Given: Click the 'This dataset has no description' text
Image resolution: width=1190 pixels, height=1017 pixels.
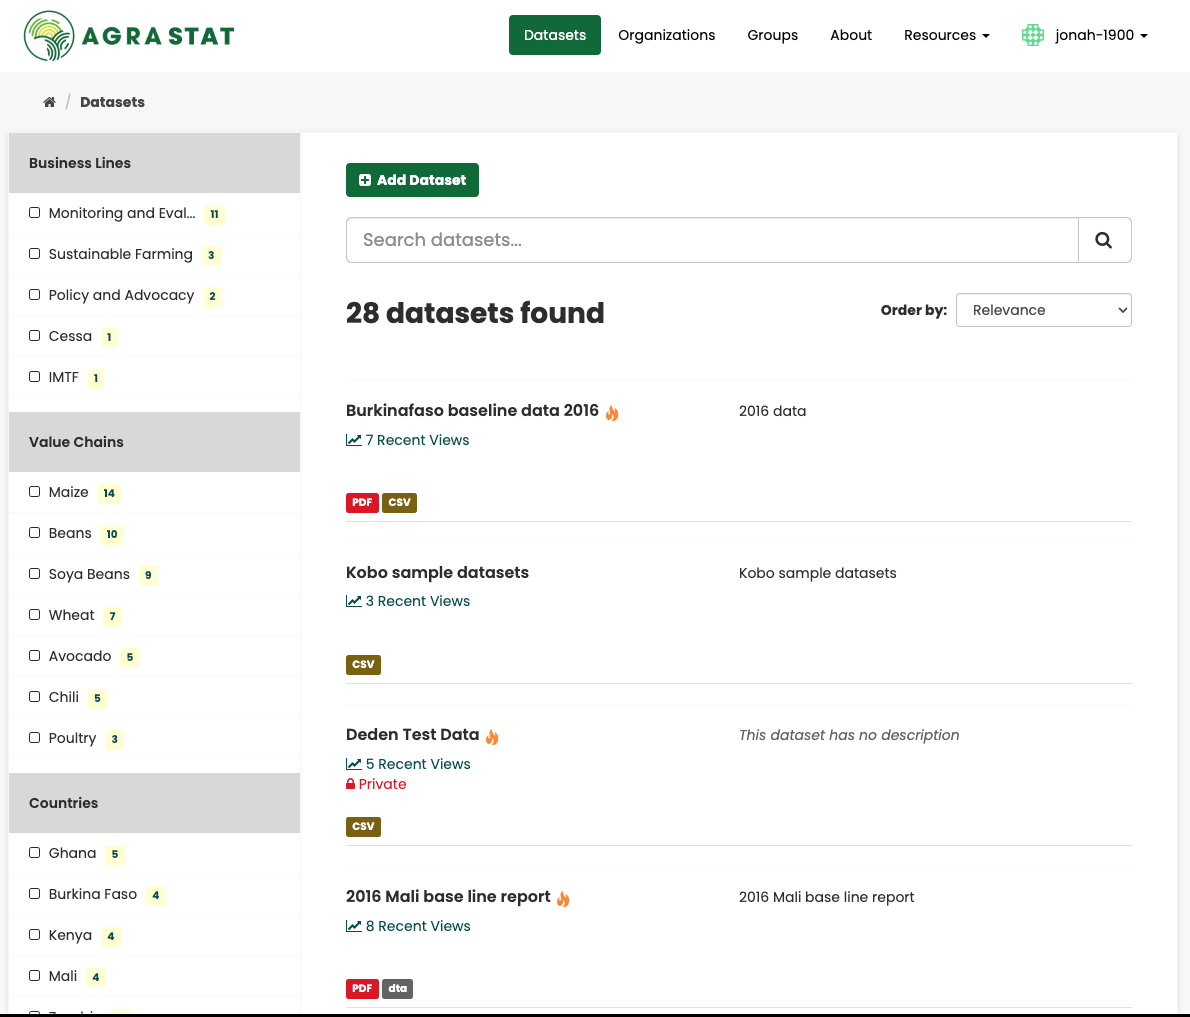Looking at the screenshot, I should [848, 735].
